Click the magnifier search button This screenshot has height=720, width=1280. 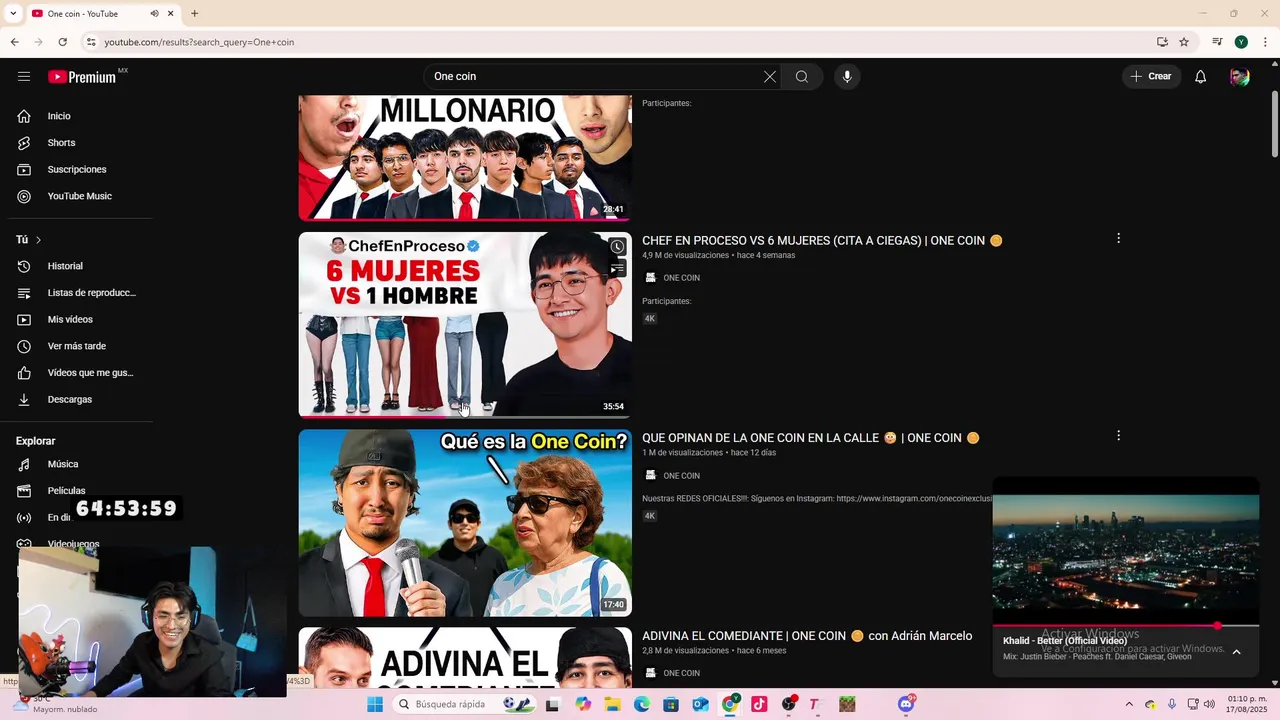[802, 77]
